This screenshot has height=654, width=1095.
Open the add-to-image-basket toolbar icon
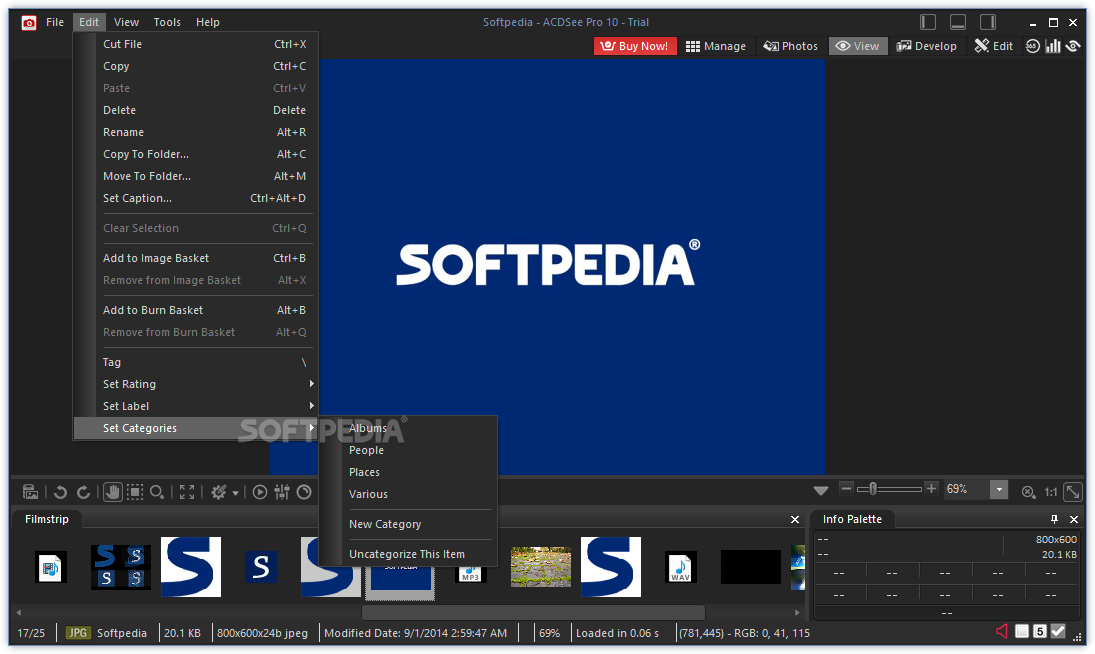(30, 492)
